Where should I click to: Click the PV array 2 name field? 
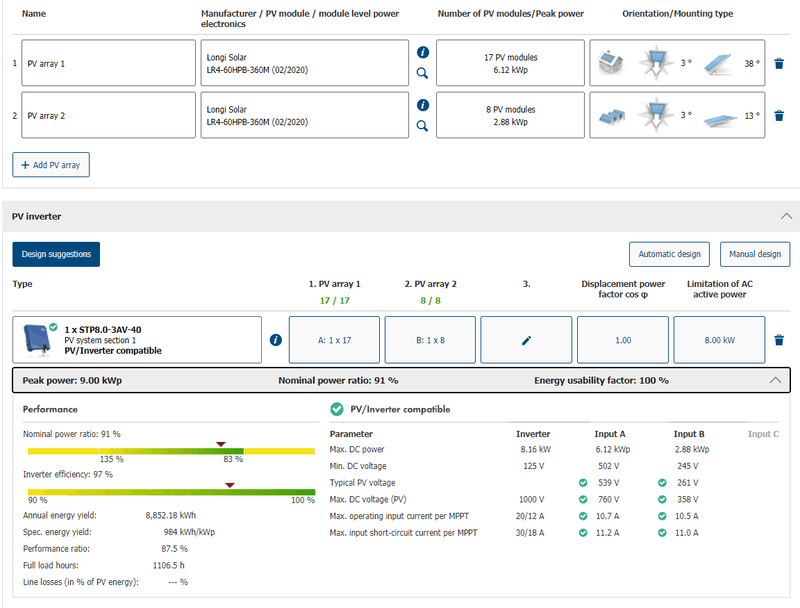point(108,115)
